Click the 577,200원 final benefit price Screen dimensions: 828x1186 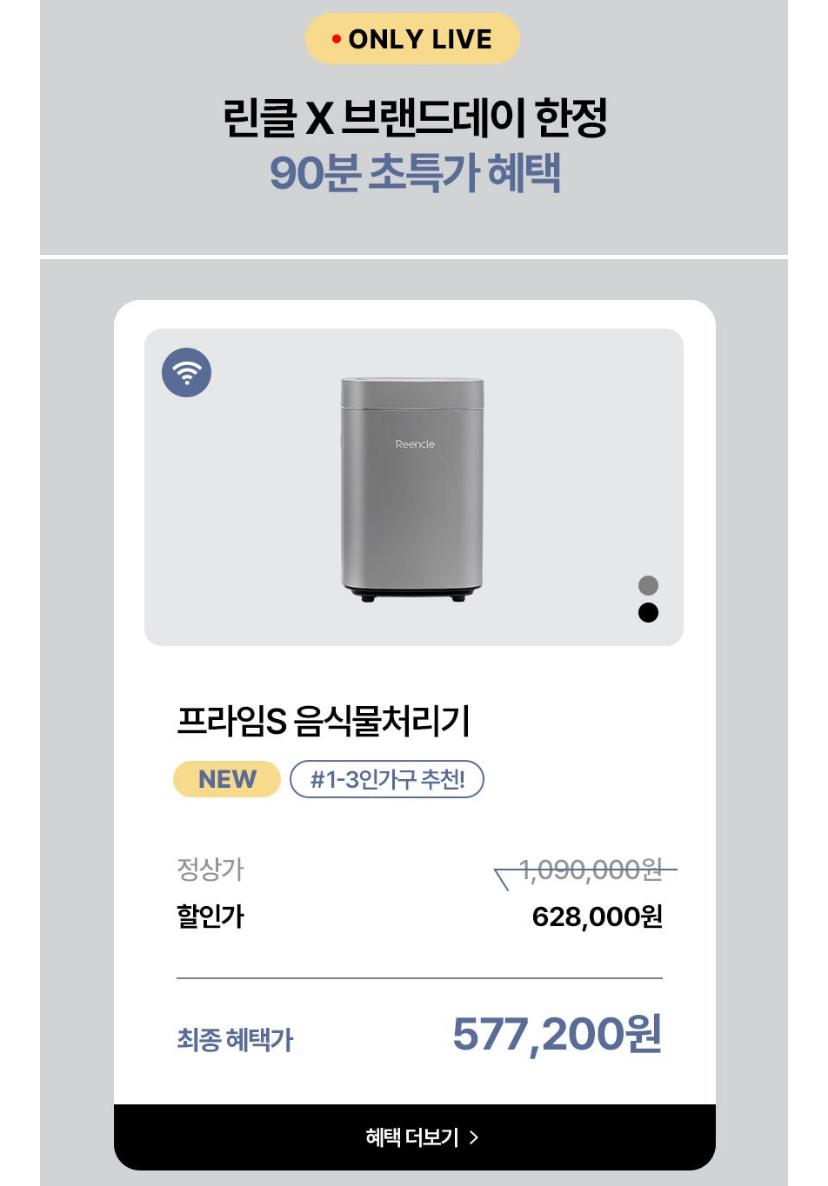coord(557,1034)
